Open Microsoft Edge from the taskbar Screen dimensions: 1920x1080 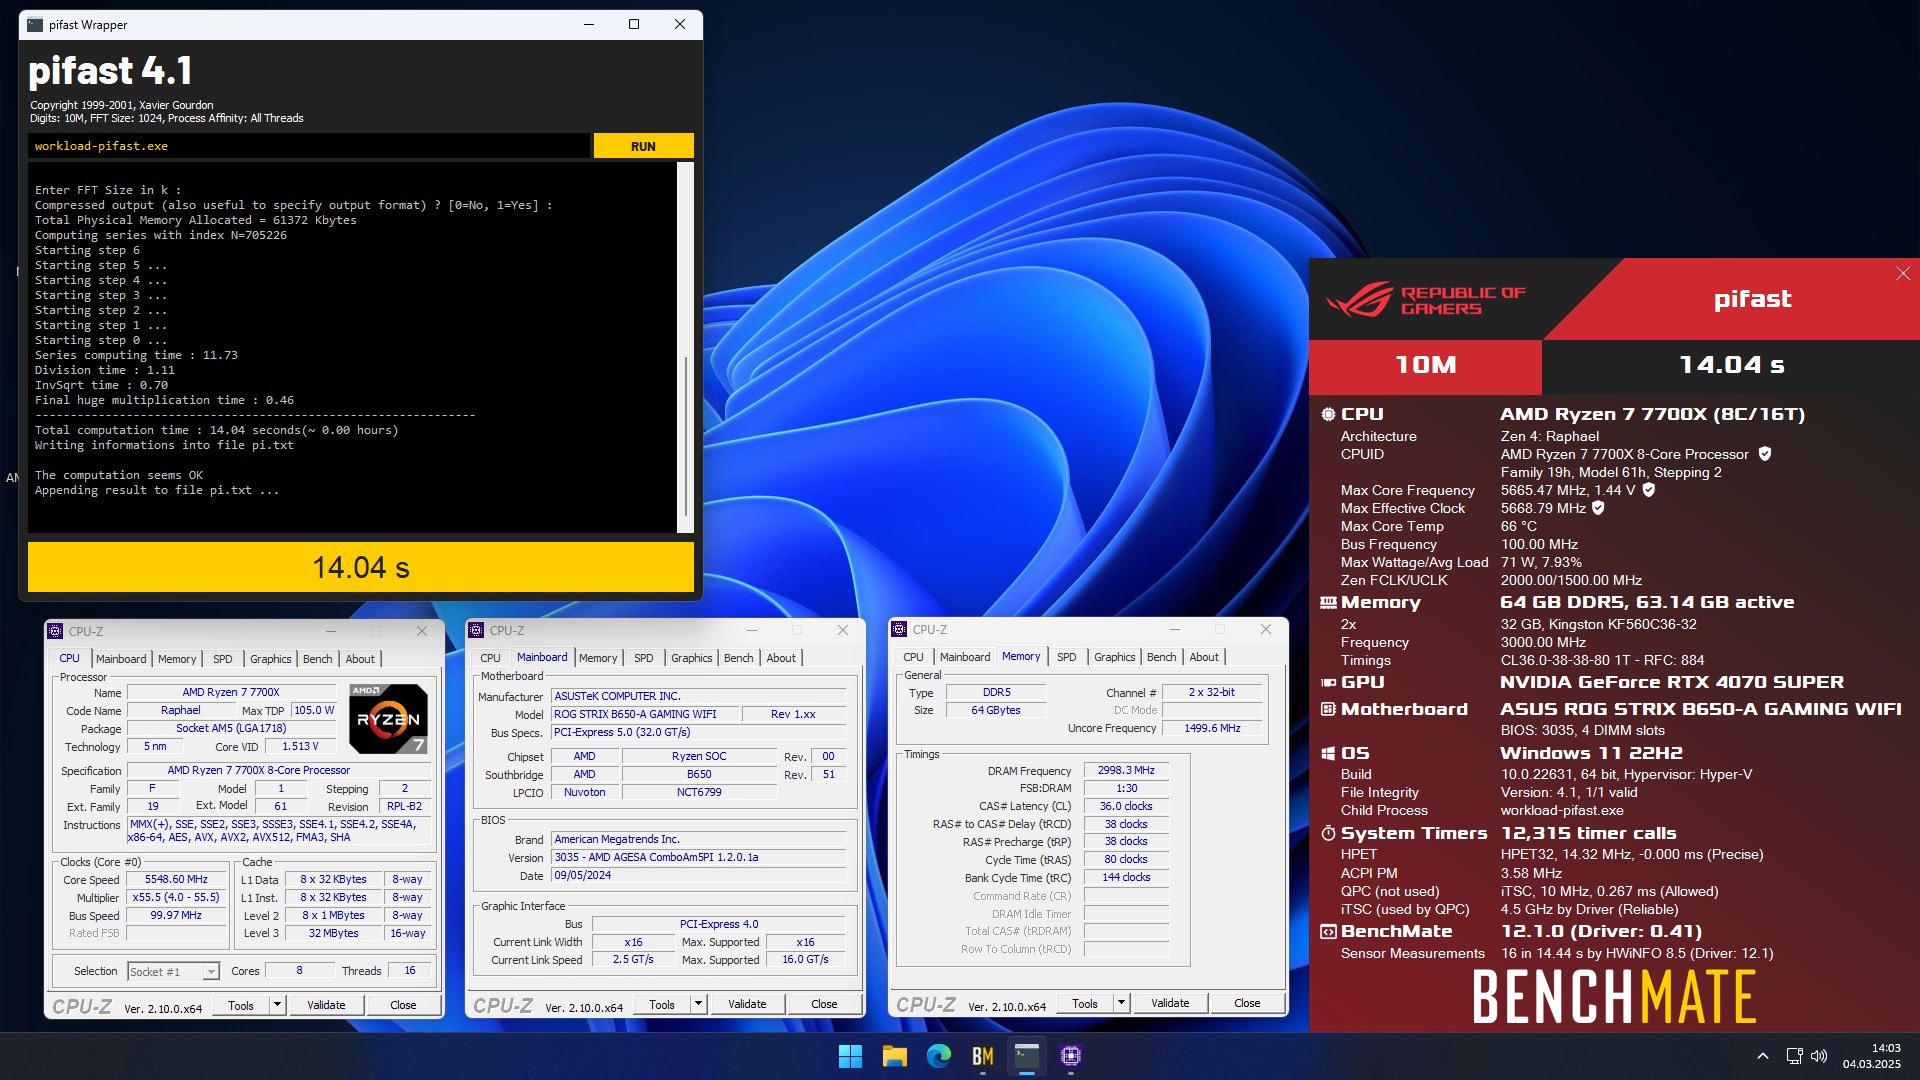click(938, 1056)
